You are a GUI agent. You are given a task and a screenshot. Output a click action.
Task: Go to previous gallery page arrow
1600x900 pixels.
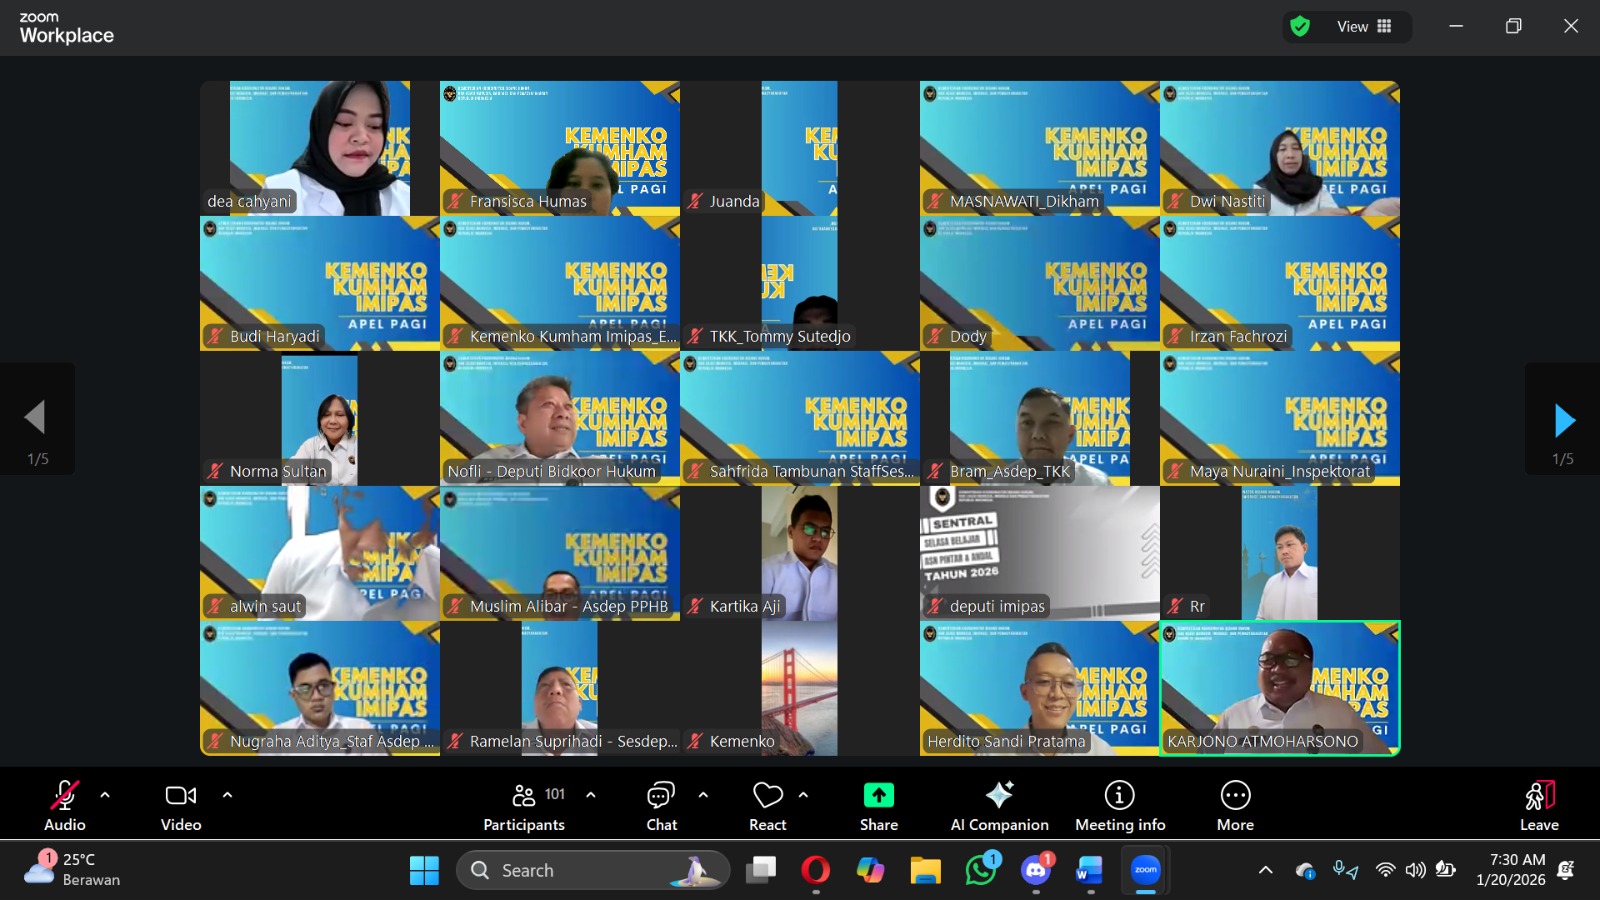tap(36, 418)
